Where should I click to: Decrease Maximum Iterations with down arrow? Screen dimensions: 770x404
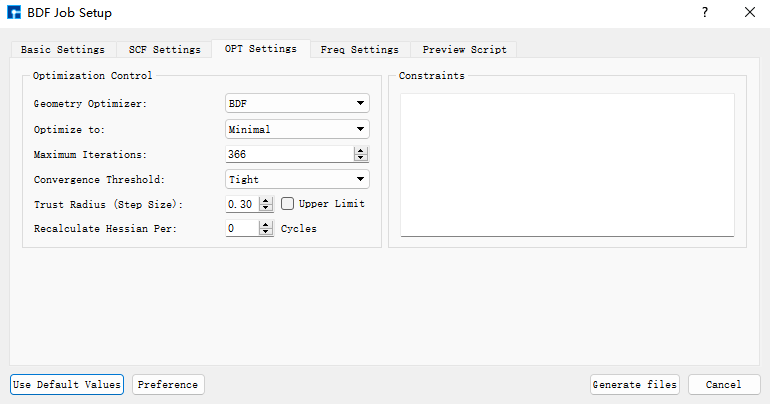[x=360, y=158]
